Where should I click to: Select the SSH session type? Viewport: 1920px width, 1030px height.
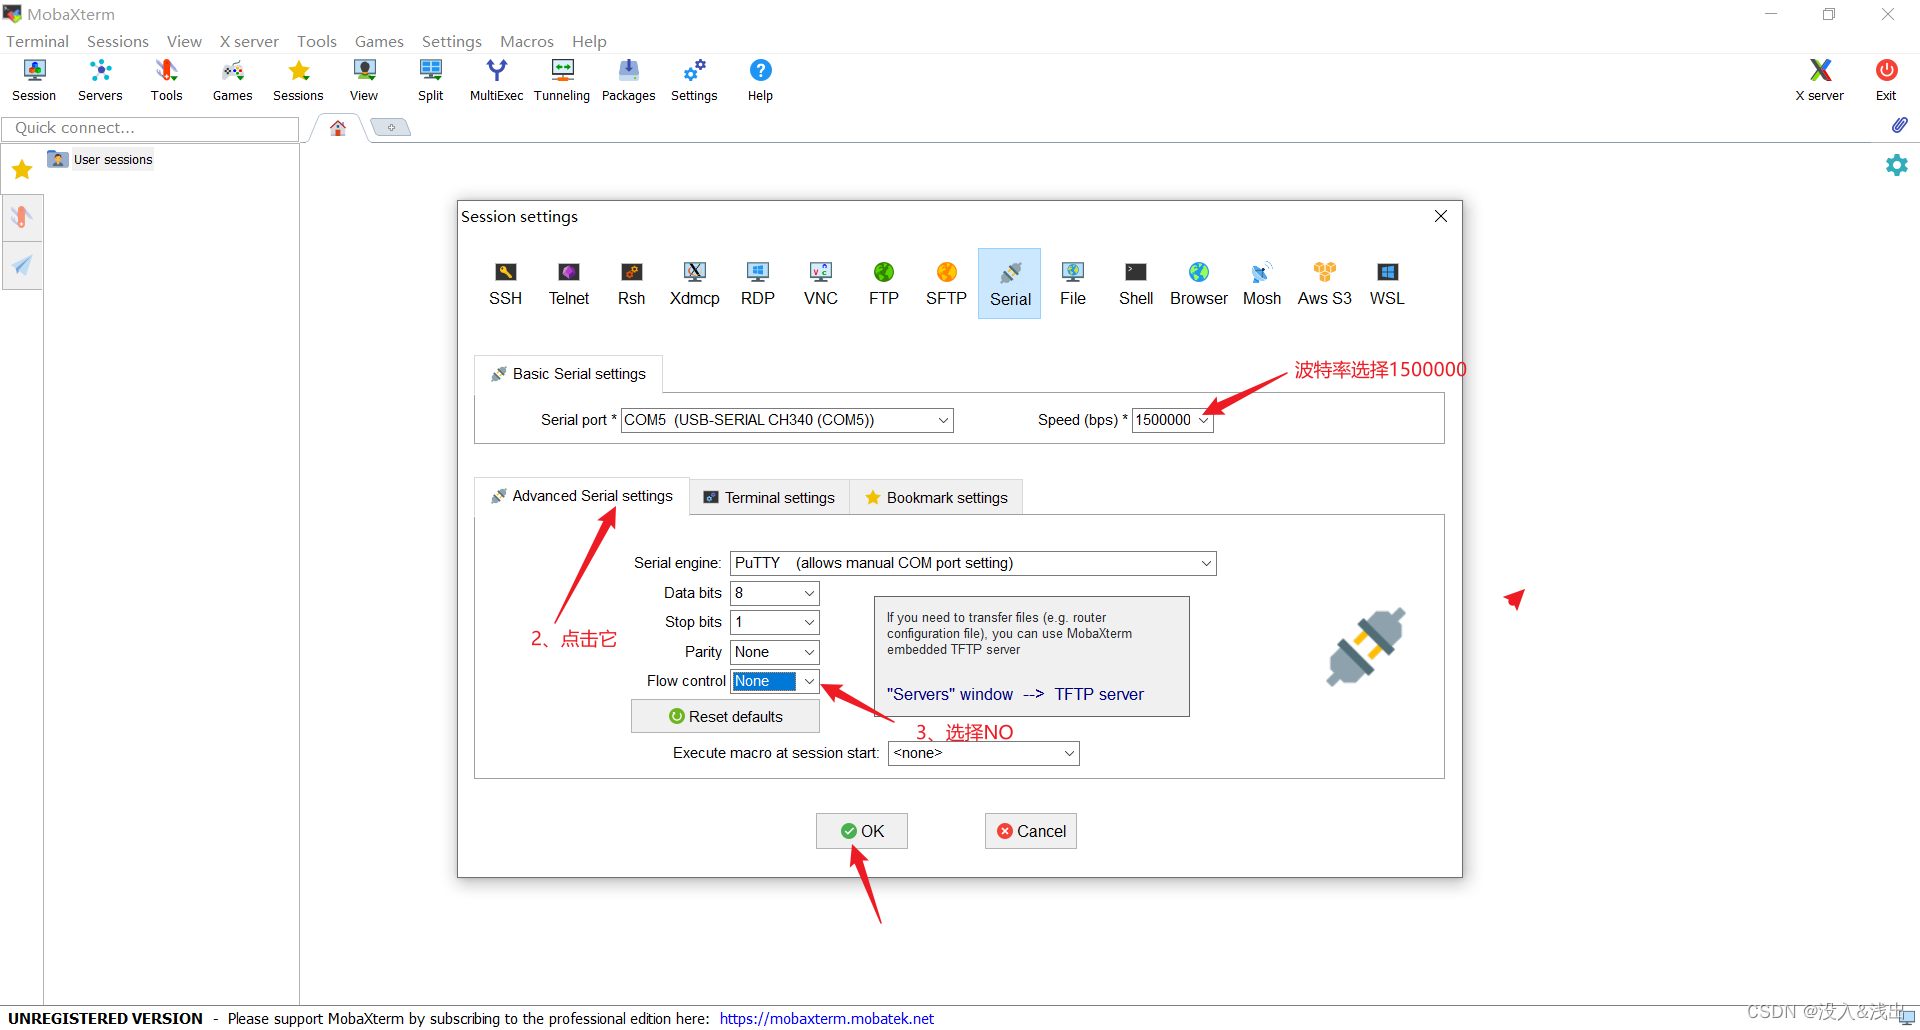click(506, 284)
